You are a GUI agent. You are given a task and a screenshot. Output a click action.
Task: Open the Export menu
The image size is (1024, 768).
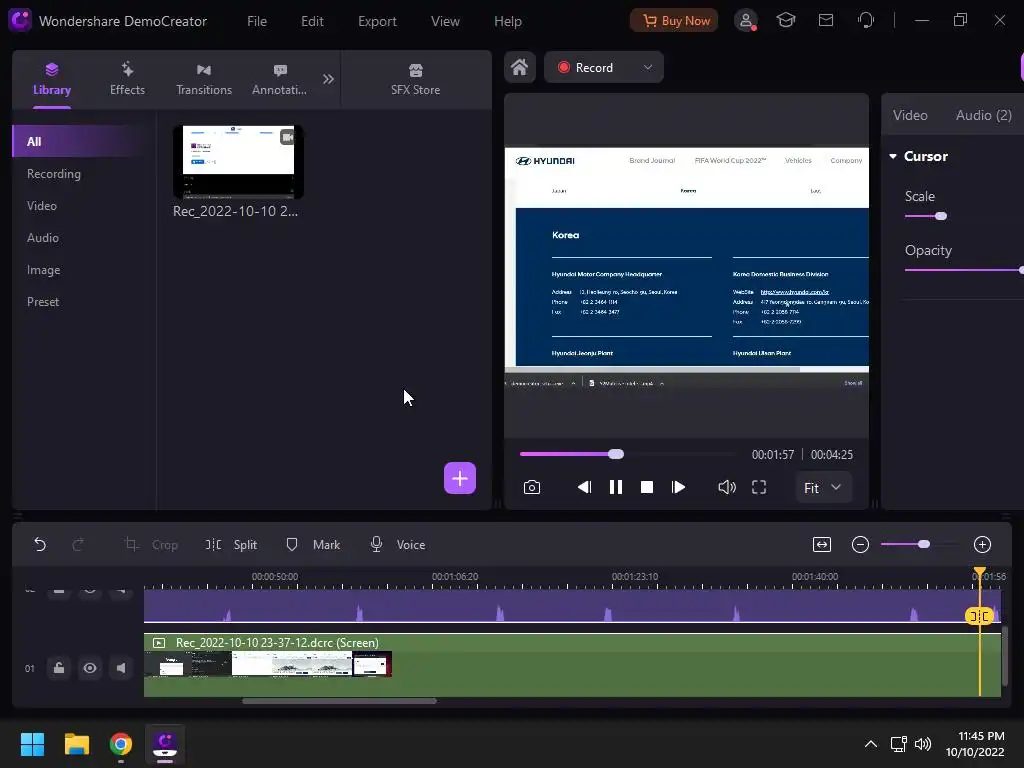click(377, 21)
